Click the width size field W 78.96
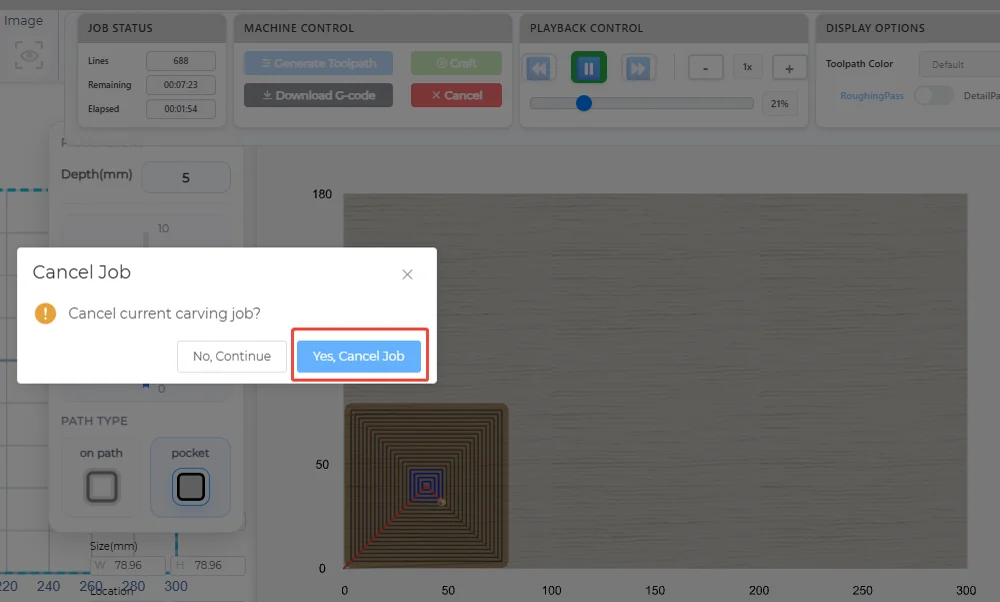The width and height of the screenshot is (1000, 602). [x=128, y=565]
